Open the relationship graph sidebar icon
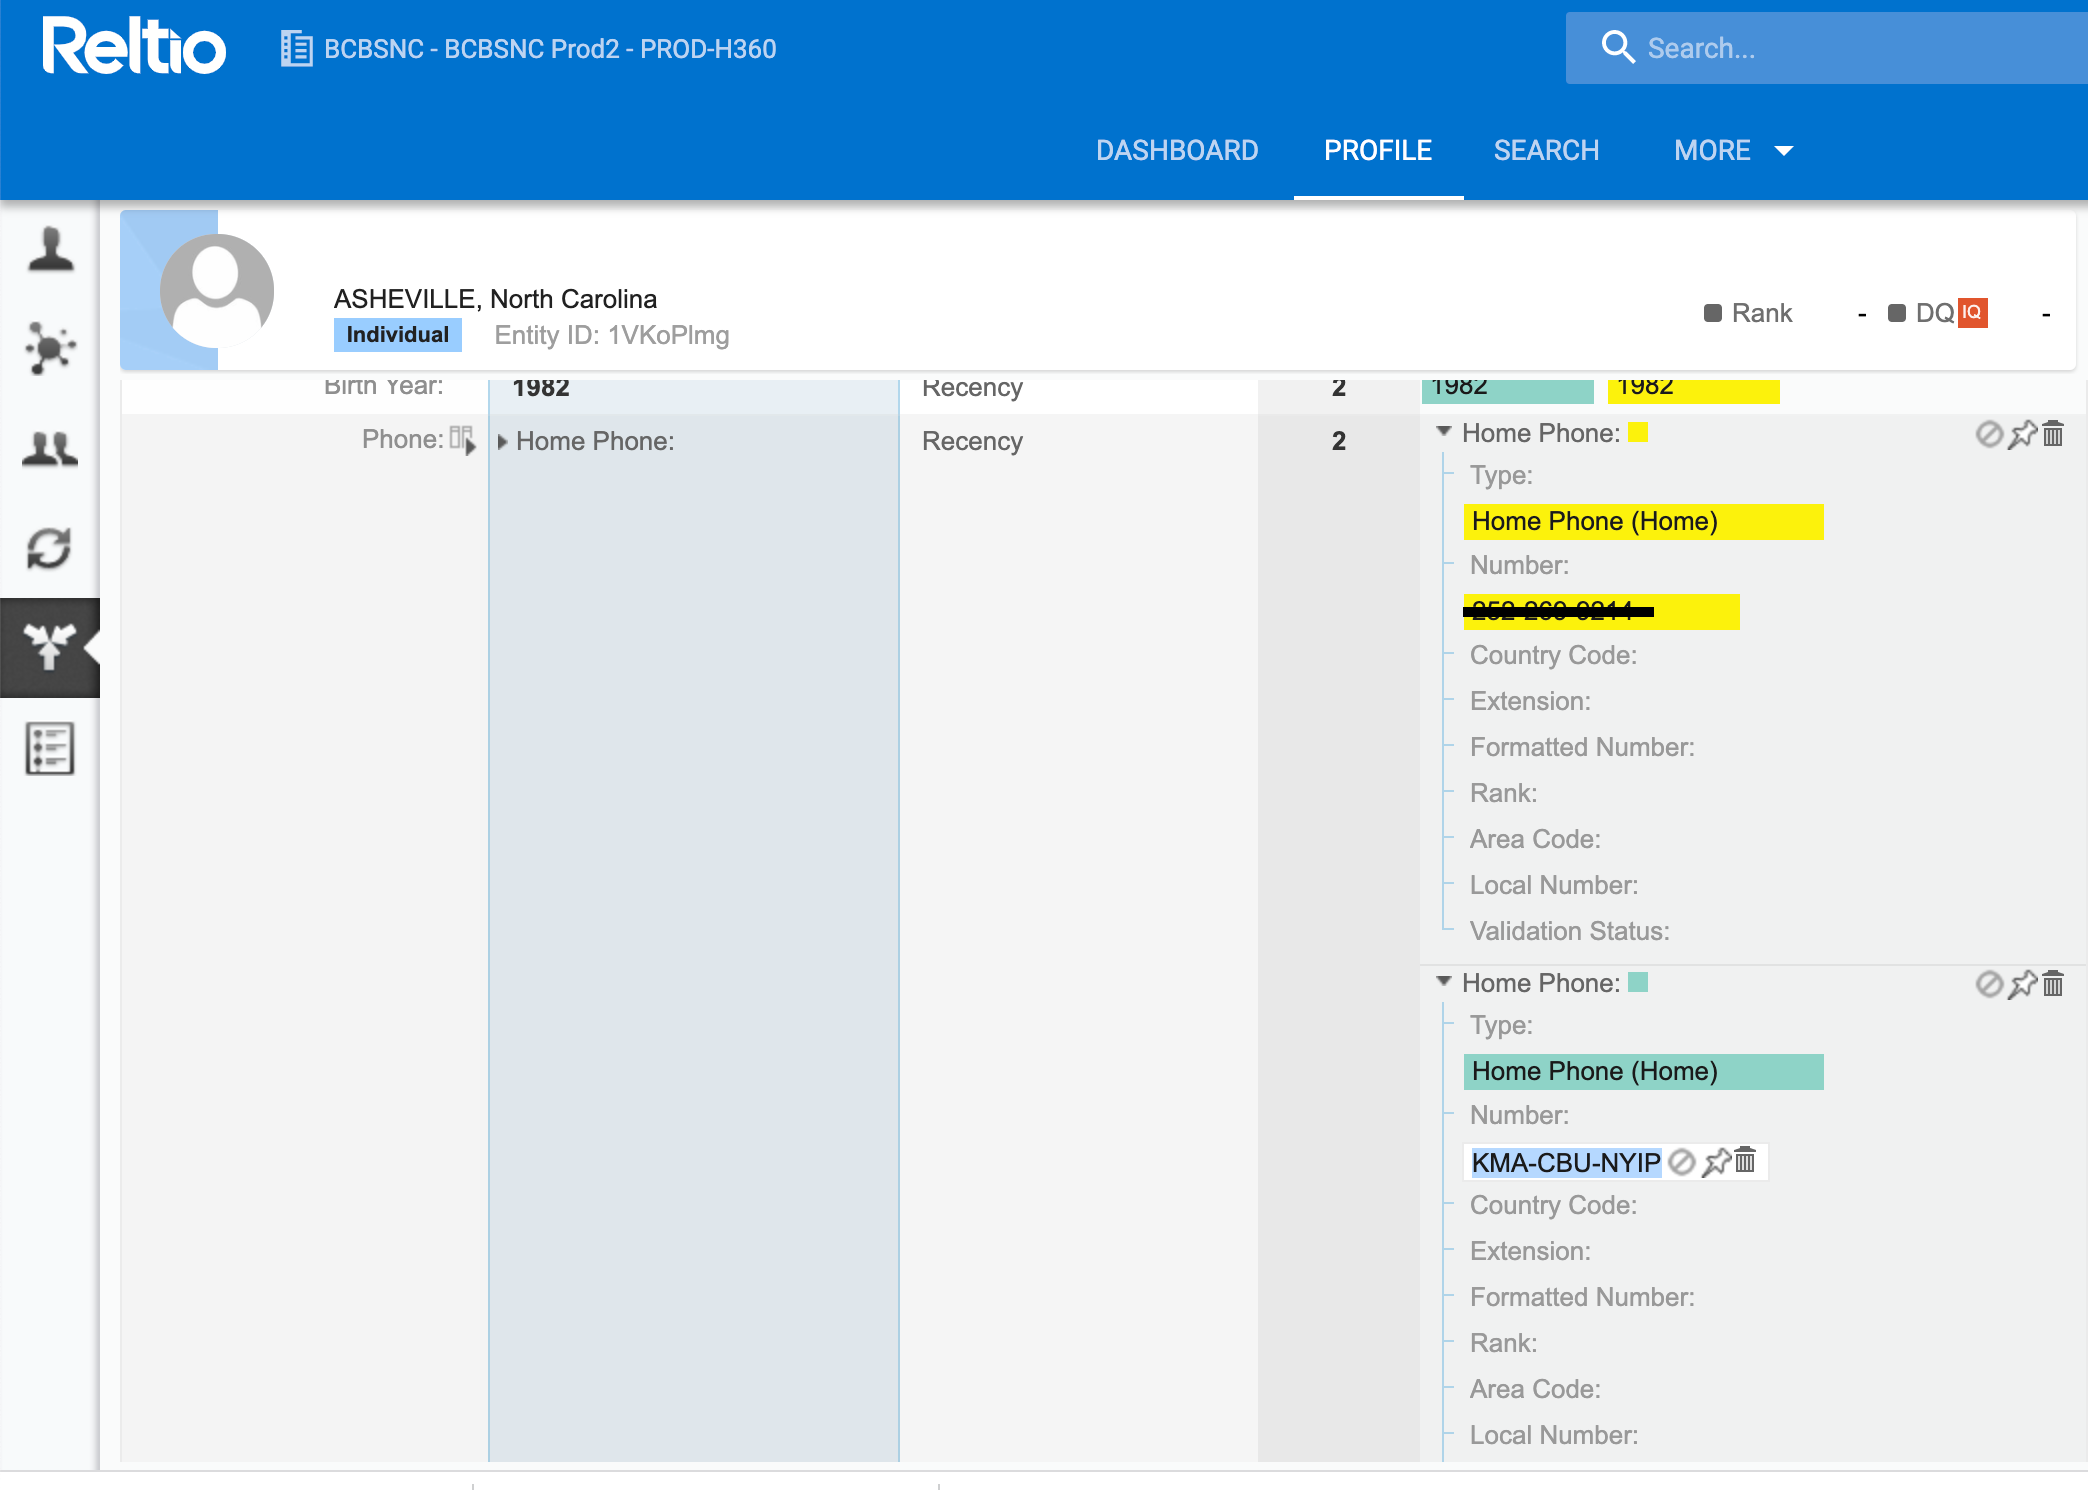This screenshot has width=2088, height=1490. 50,348
